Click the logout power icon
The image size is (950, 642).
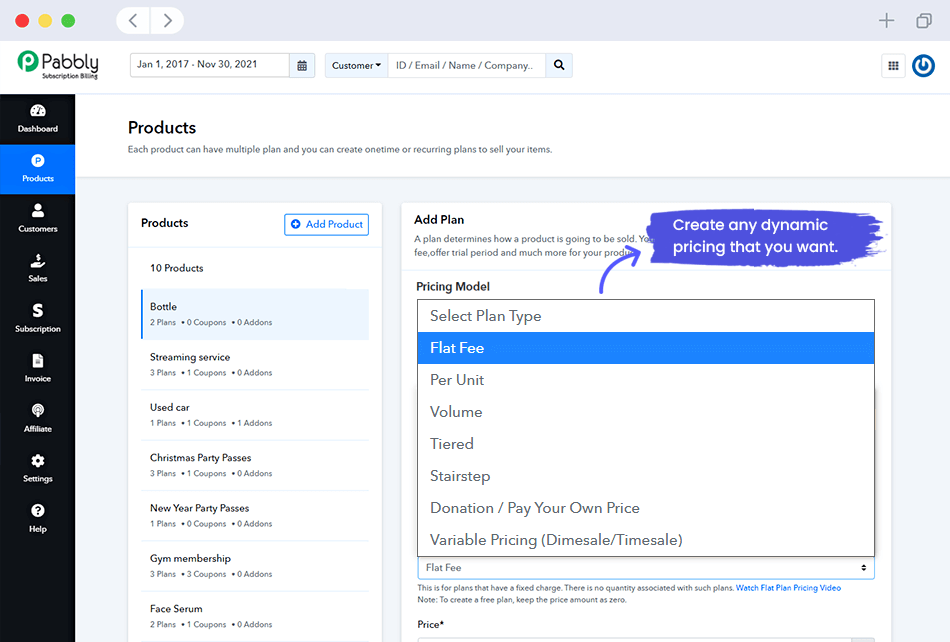[x=923, y=65]
